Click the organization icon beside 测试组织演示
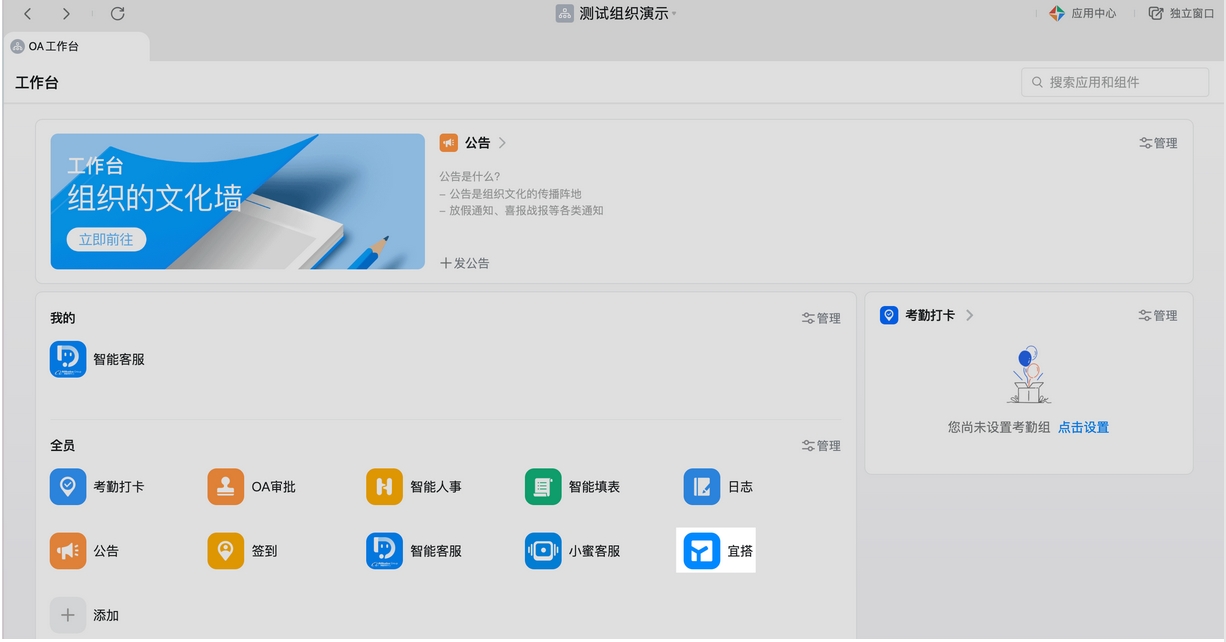 565,14
